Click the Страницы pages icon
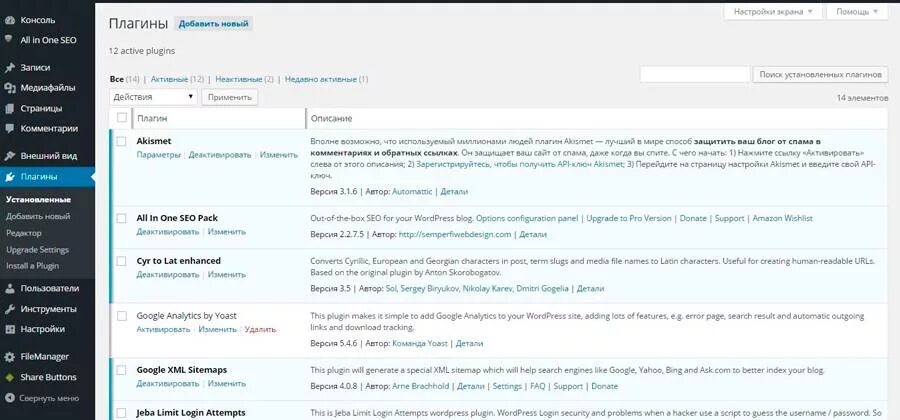 coord(9,108)
